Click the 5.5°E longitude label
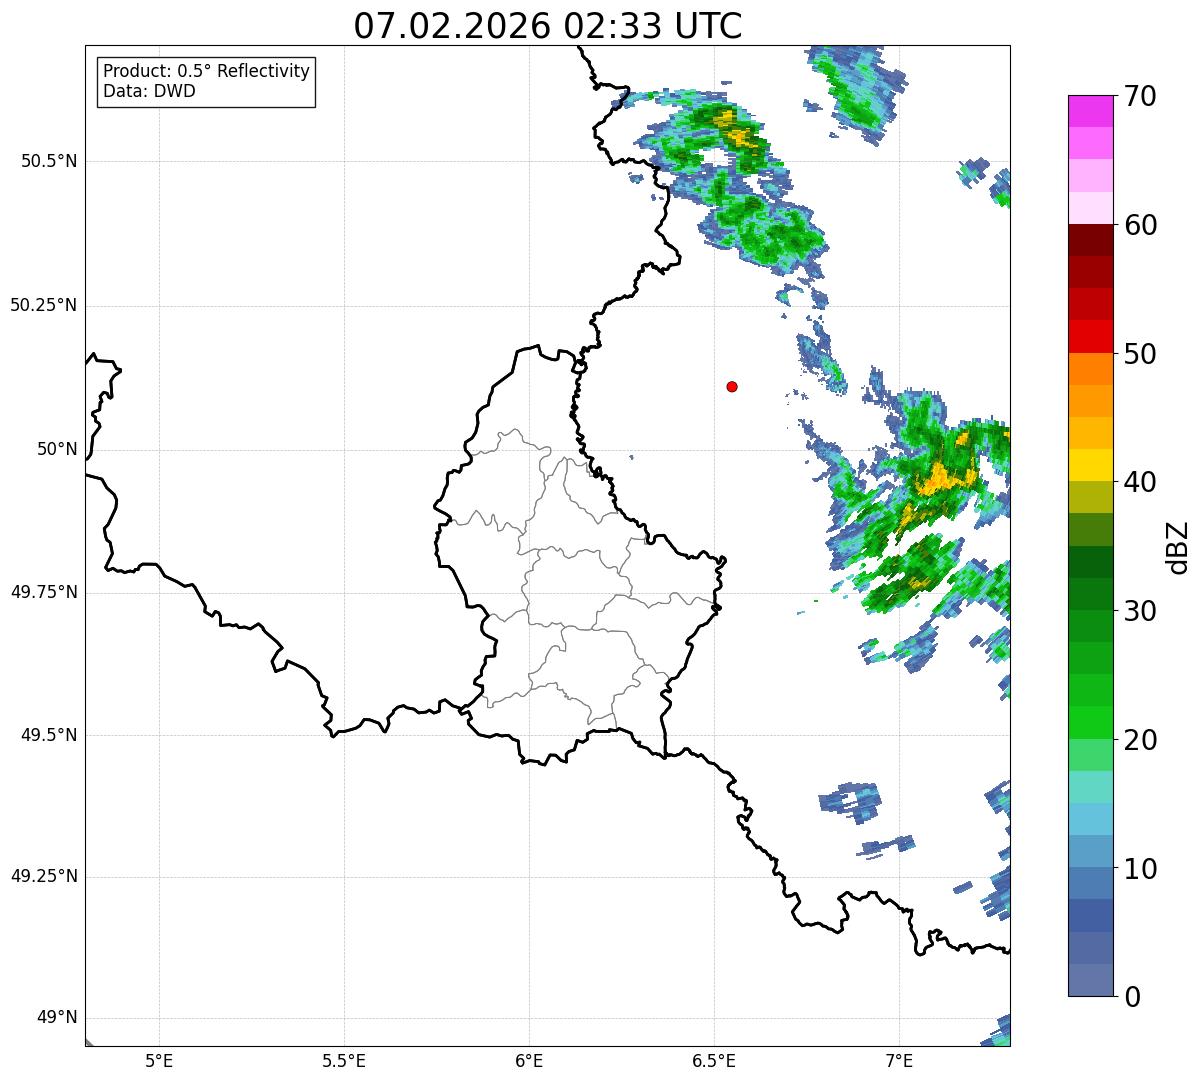The height and width of the screenshot is (1081, 1202). point(344,1060)
